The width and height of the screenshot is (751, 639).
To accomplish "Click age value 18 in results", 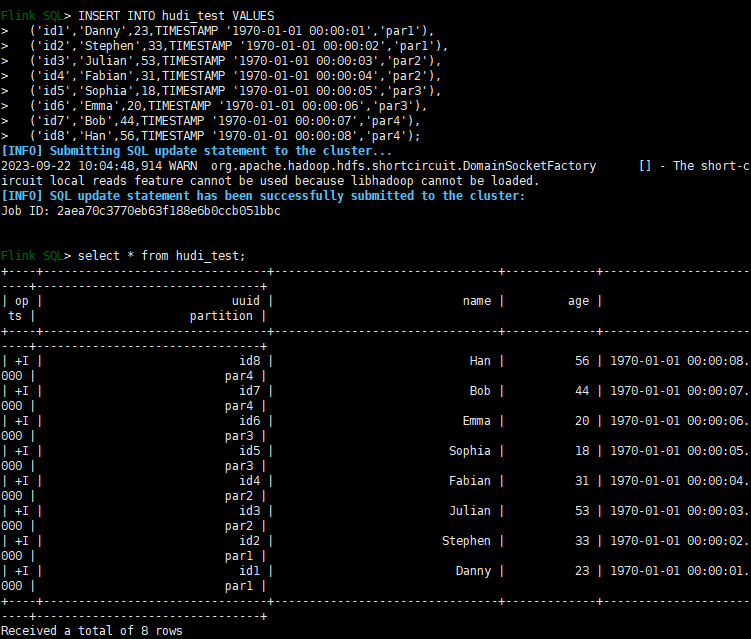I will [582, 451].
